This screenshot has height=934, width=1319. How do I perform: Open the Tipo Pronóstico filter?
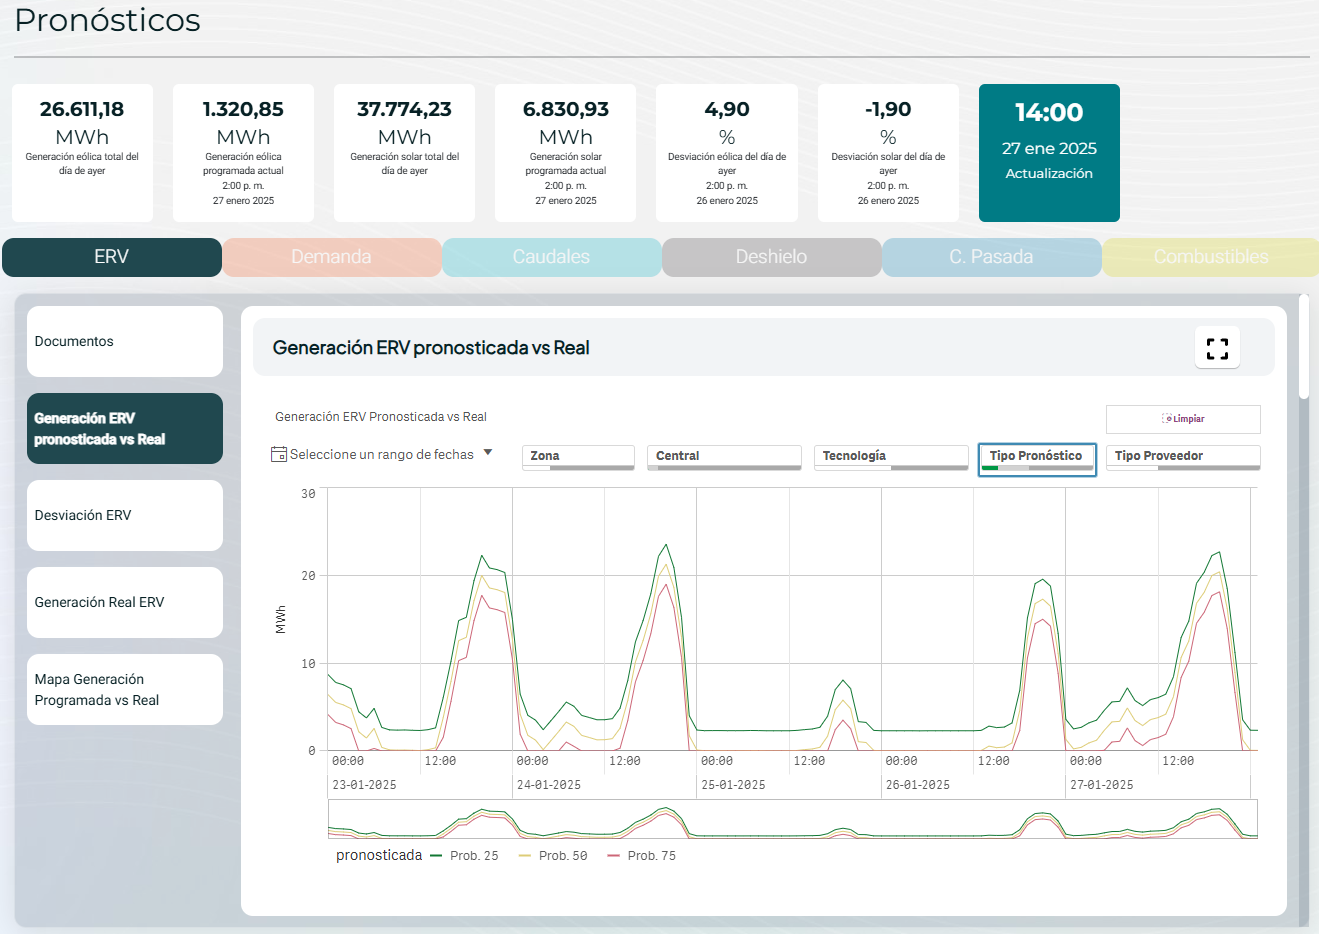[1036, 458]
